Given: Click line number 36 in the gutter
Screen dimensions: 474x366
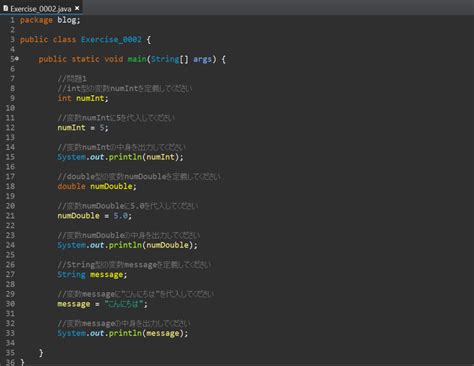Looking at the screenshot, I should point(10,362).
